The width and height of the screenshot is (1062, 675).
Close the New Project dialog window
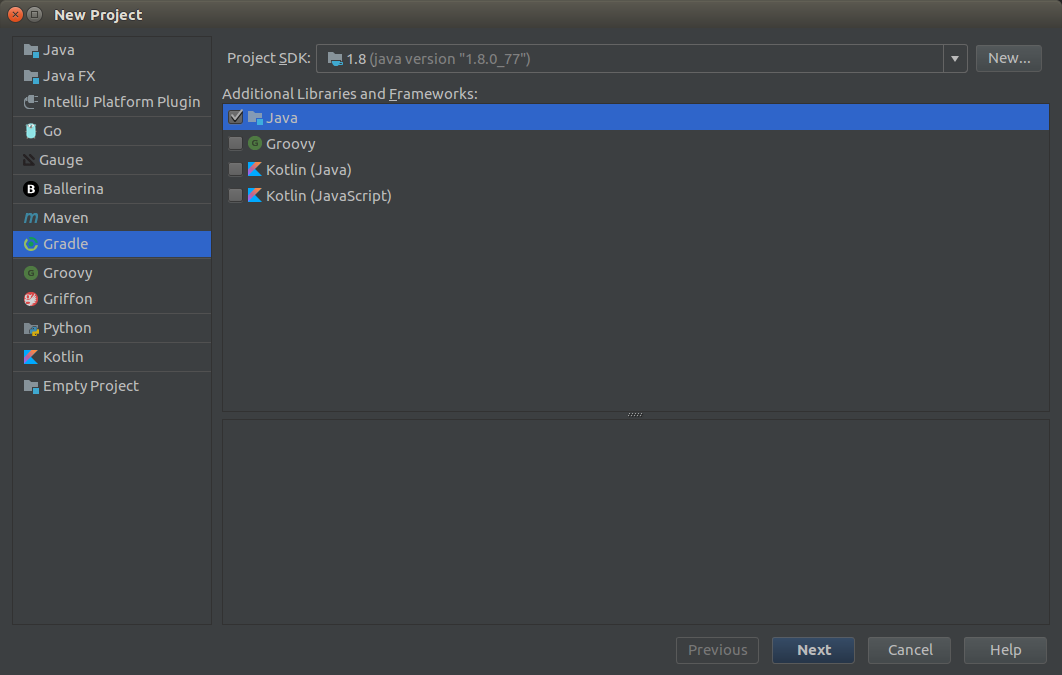[x=16, y=14]
